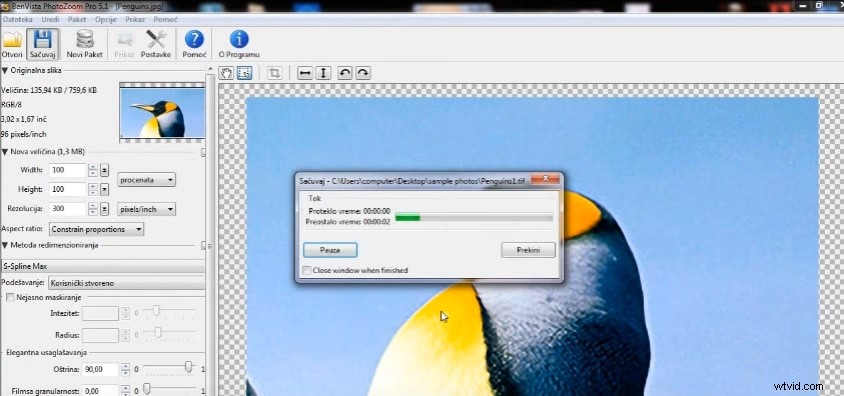Open the Constrain proportions dropdown
The image size is (844, 396).
click(96, 229)
